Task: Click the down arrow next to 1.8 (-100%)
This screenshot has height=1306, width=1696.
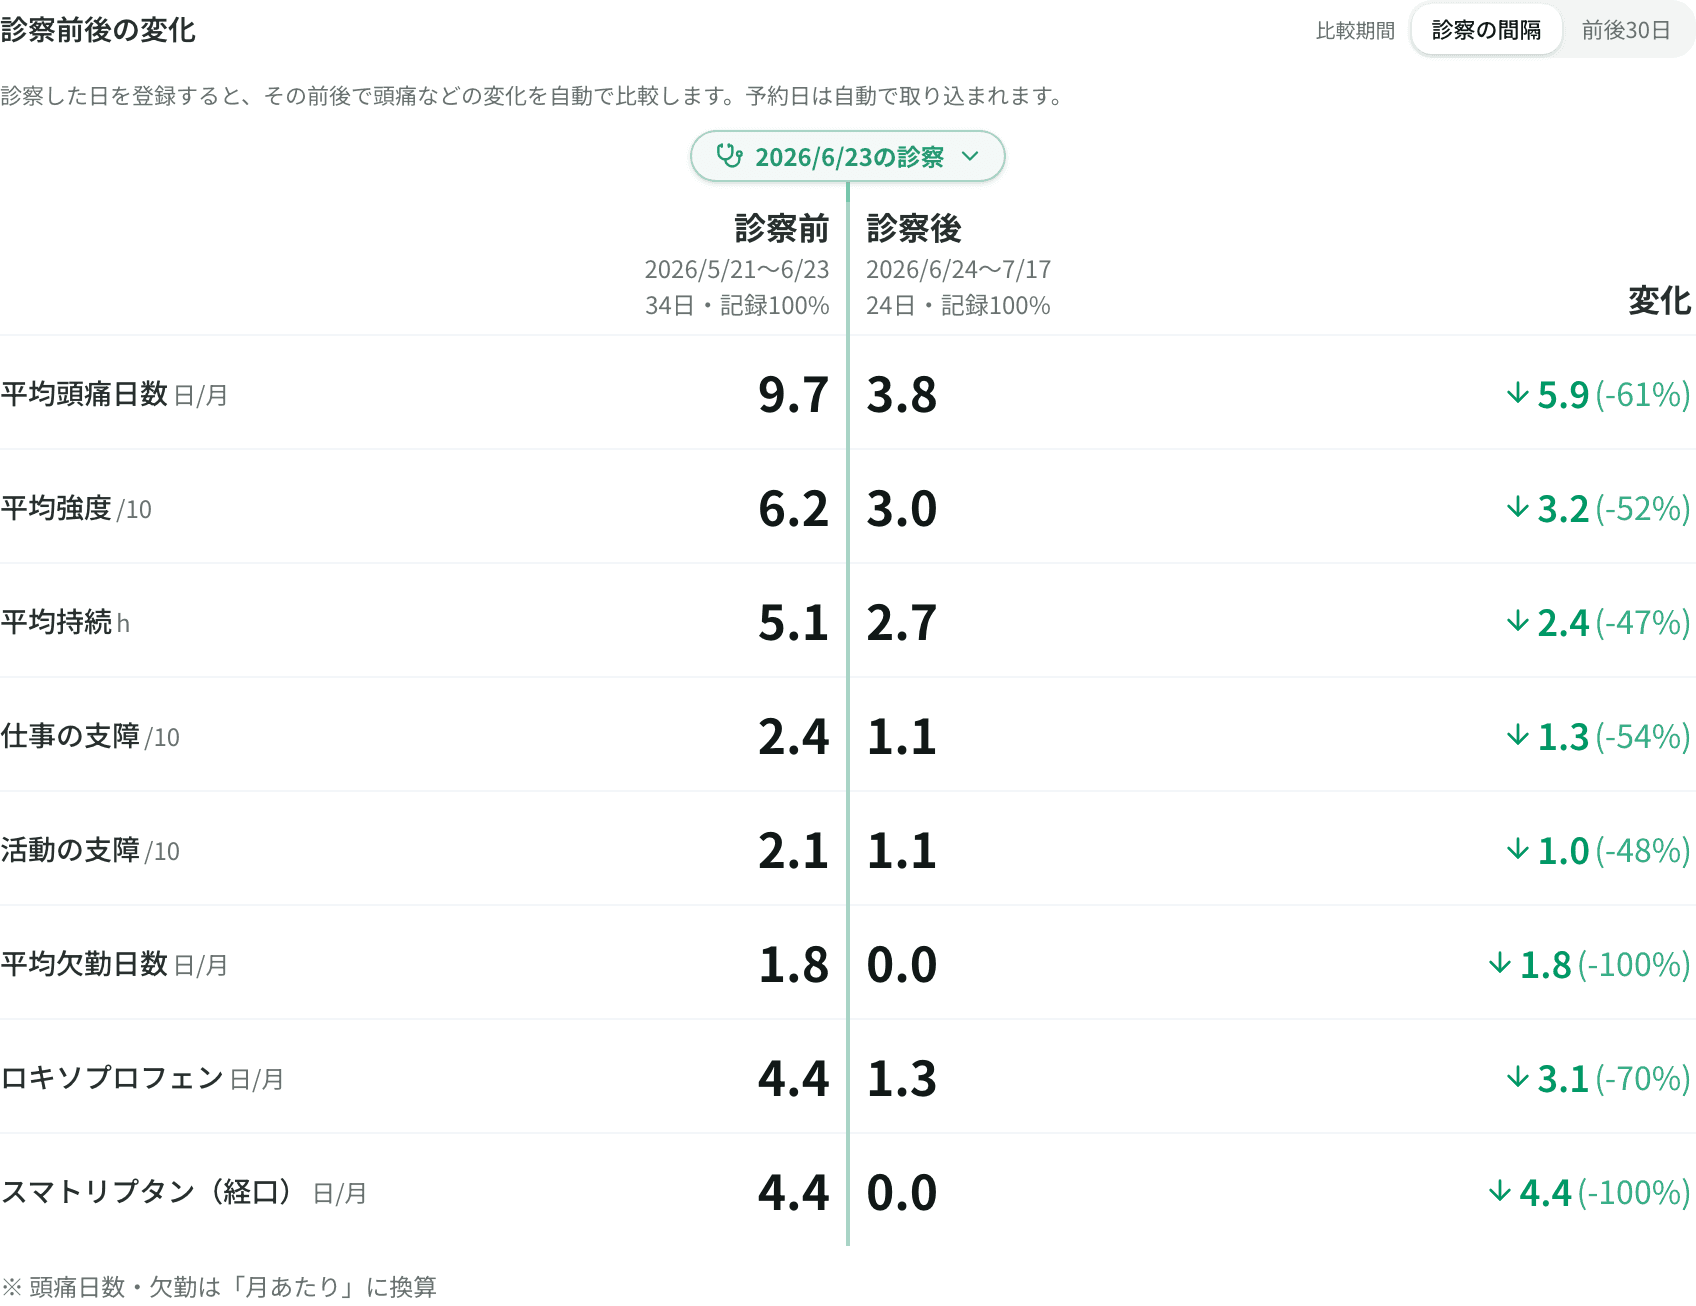Action: pos(1500,963)
